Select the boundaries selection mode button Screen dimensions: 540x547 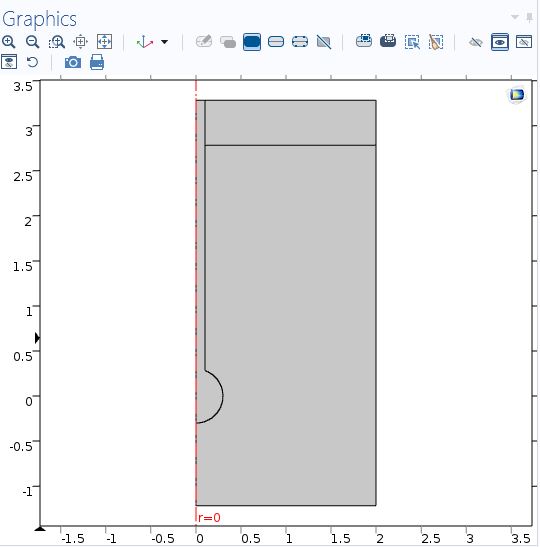276,42
